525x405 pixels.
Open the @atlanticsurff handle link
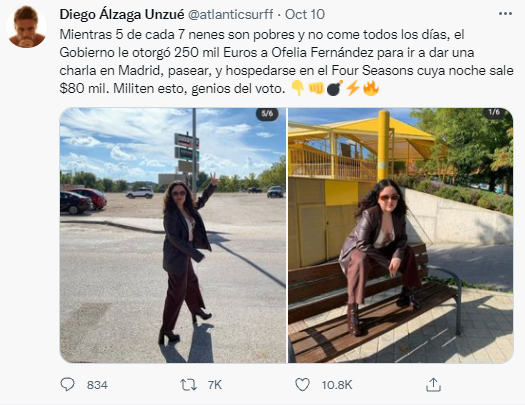point(231,14)
